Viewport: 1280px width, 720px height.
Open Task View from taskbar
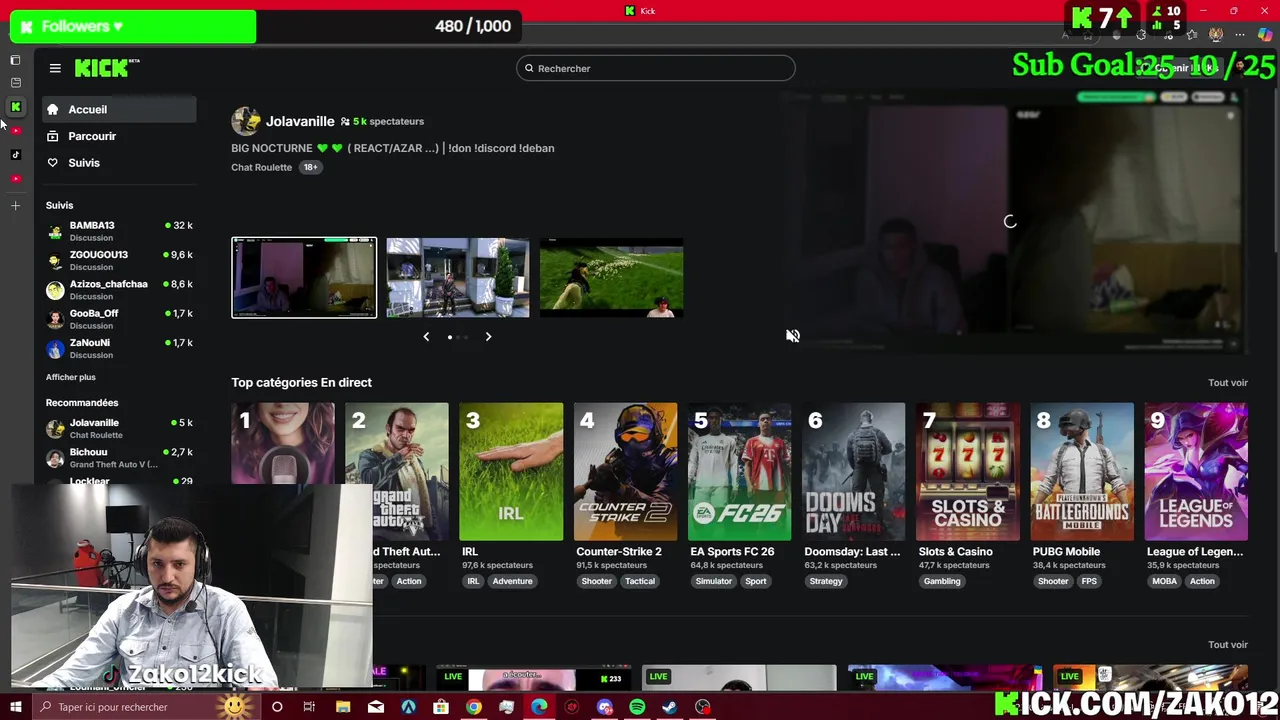pyautogui.click(x=309, y=707)
